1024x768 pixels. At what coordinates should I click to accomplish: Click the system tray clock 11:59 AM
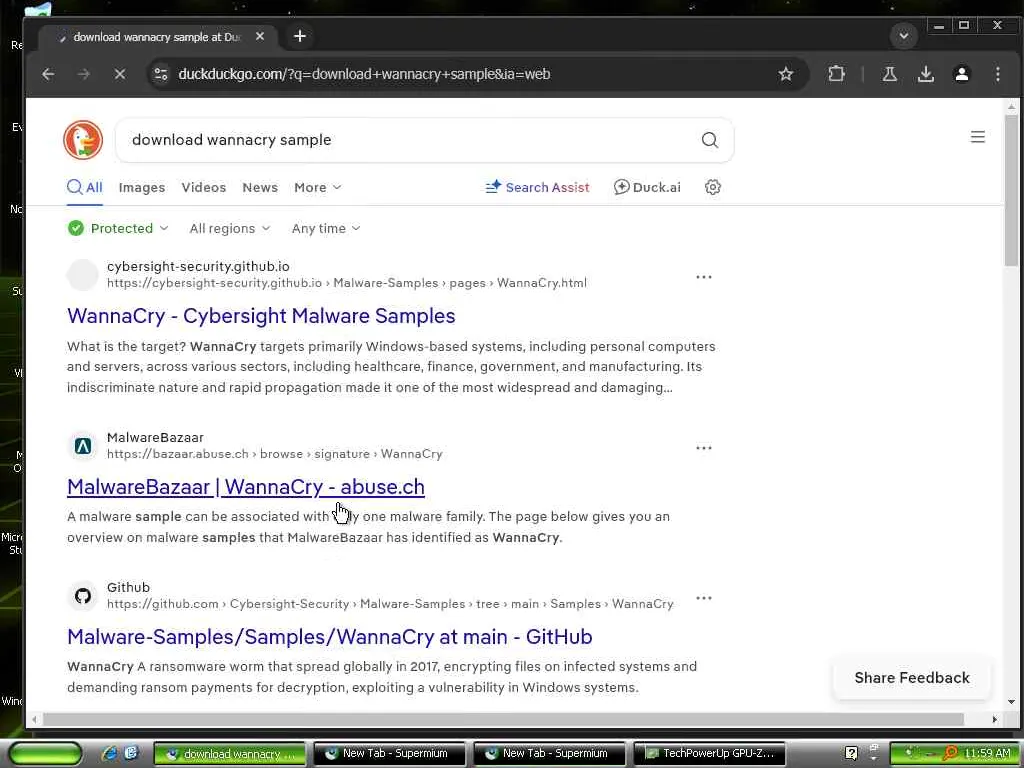tap(987, 754)
